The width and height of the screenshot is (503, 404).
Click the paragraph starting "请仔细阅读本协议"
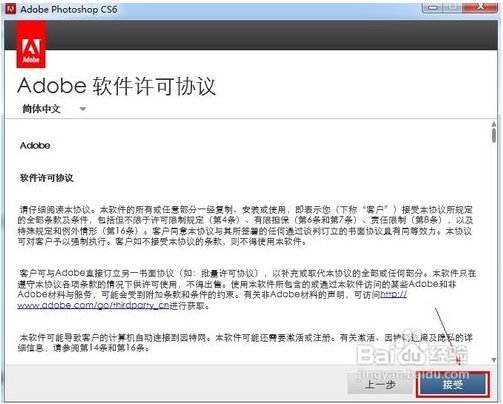[x=245, y=225]
